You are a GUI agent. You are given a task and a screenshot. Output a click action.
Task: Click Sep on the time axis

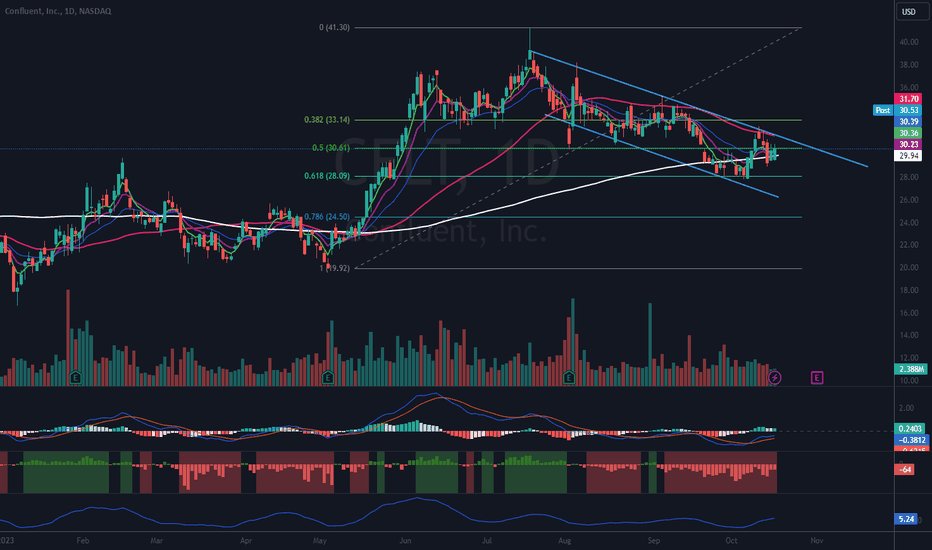(x=654, y=540)
